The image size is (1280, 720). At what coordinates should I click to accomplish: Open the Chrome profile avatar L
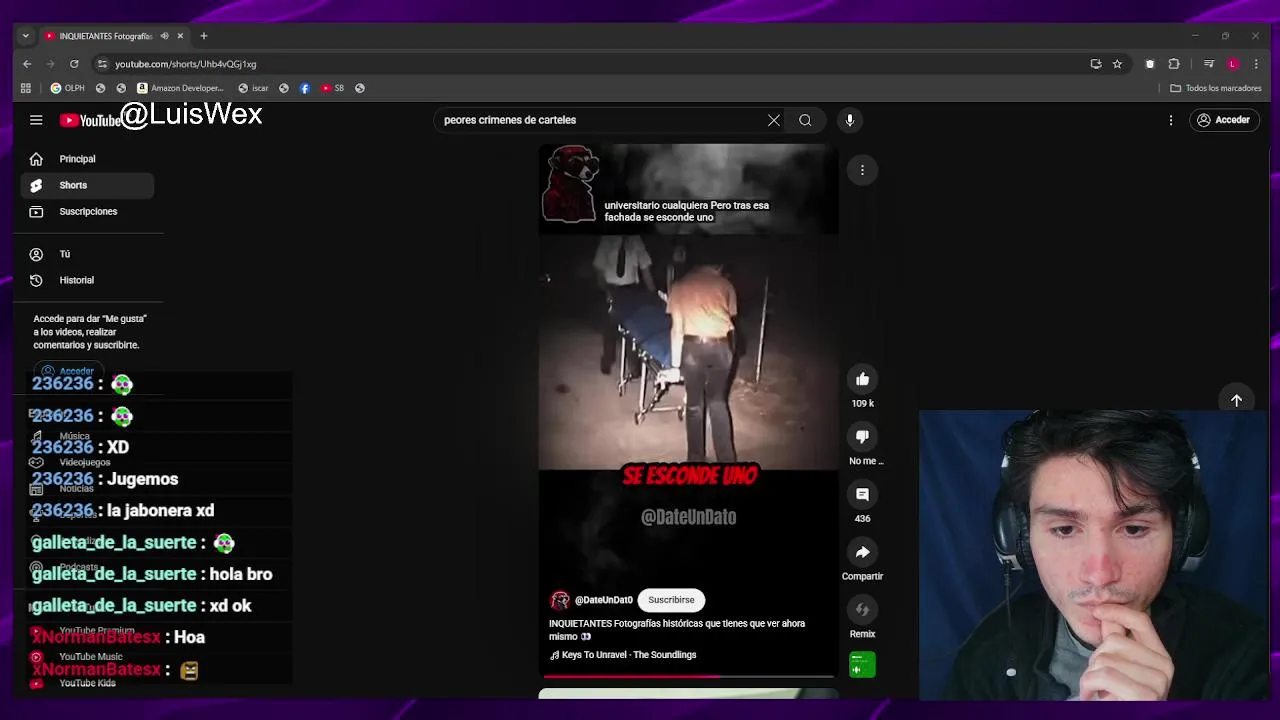pyautogui.click(x=1233, y=64)
